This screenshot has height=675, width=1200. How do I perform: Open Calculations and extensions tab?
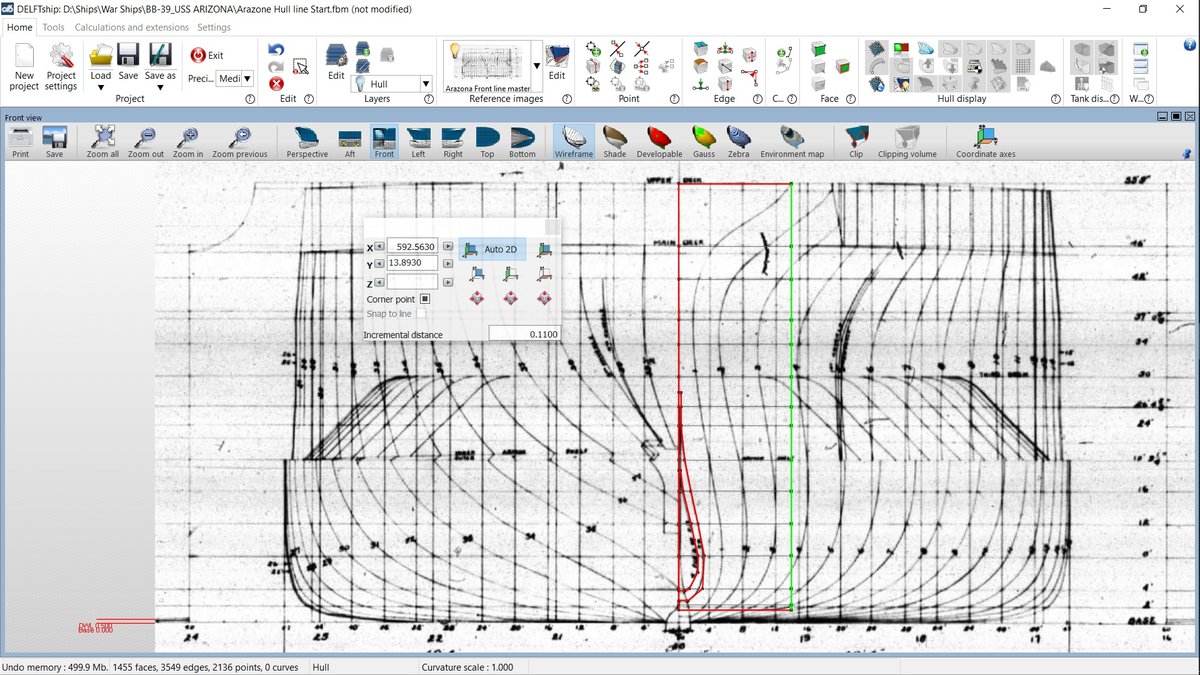(132, 28)
